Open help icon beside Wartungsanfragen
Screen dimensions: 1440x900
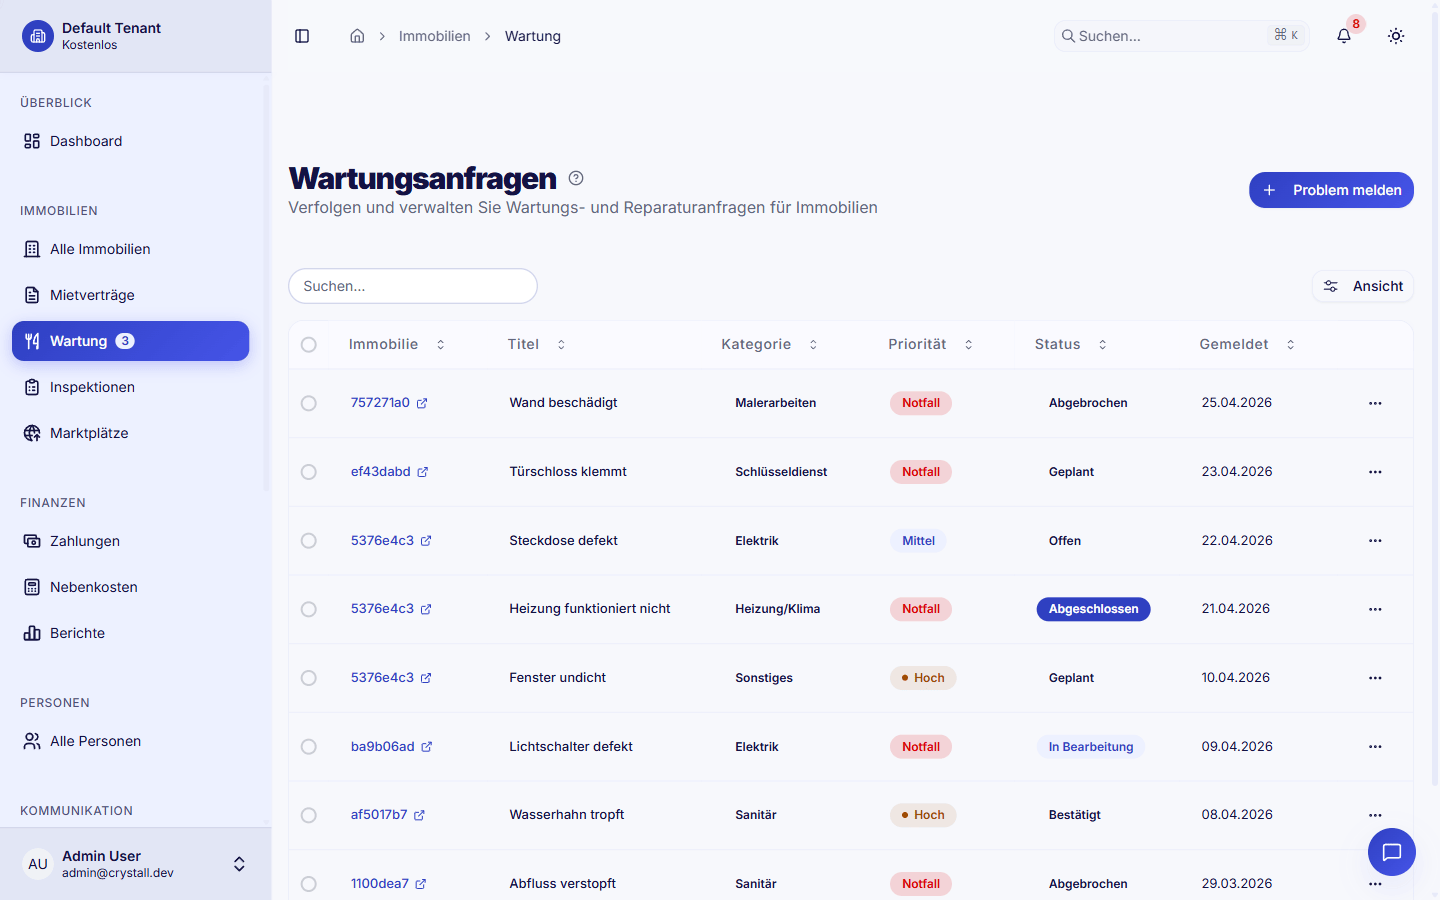(576, 178)
